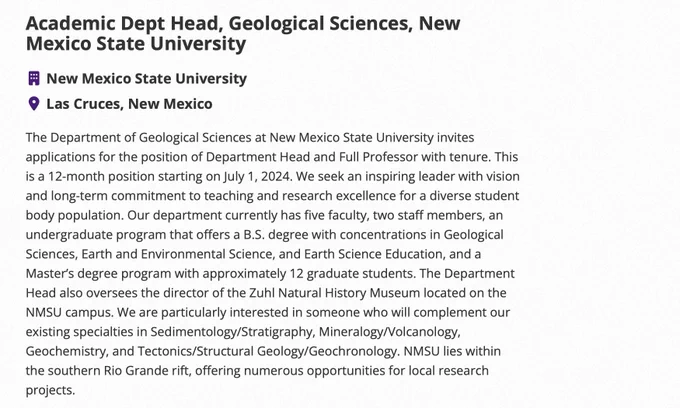Click the purple location pin icon
Screen dimensions: 680x408
coord(34,104)
